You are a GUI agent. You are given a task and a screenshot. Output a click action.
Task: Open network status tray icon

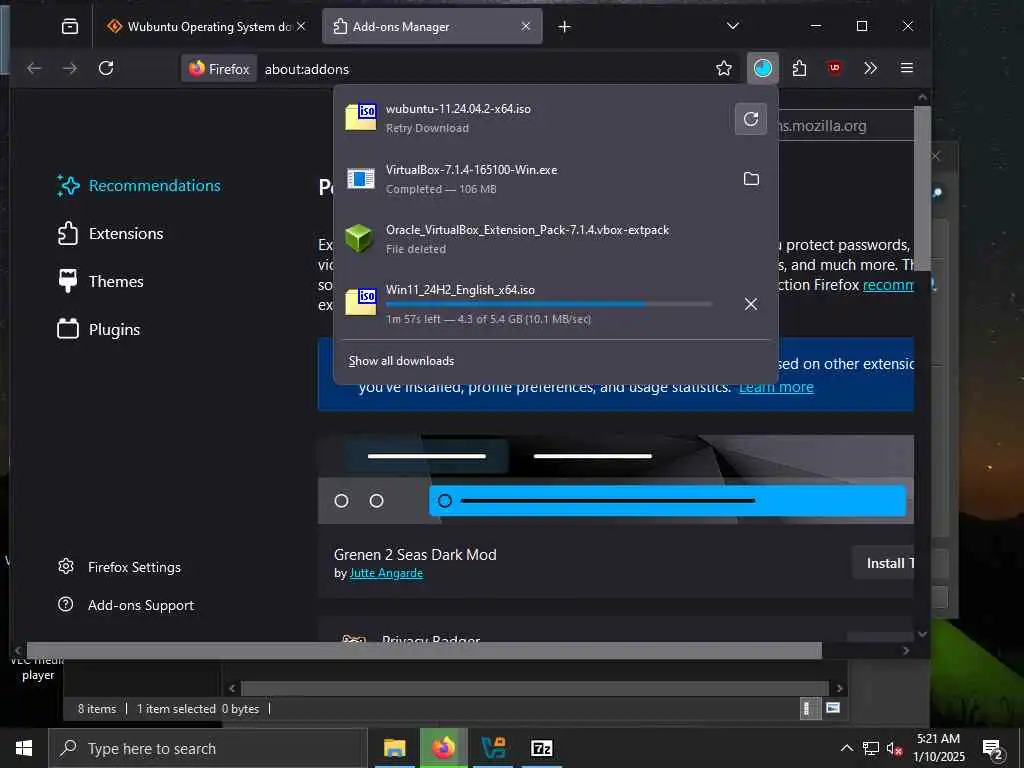(871, 748)
